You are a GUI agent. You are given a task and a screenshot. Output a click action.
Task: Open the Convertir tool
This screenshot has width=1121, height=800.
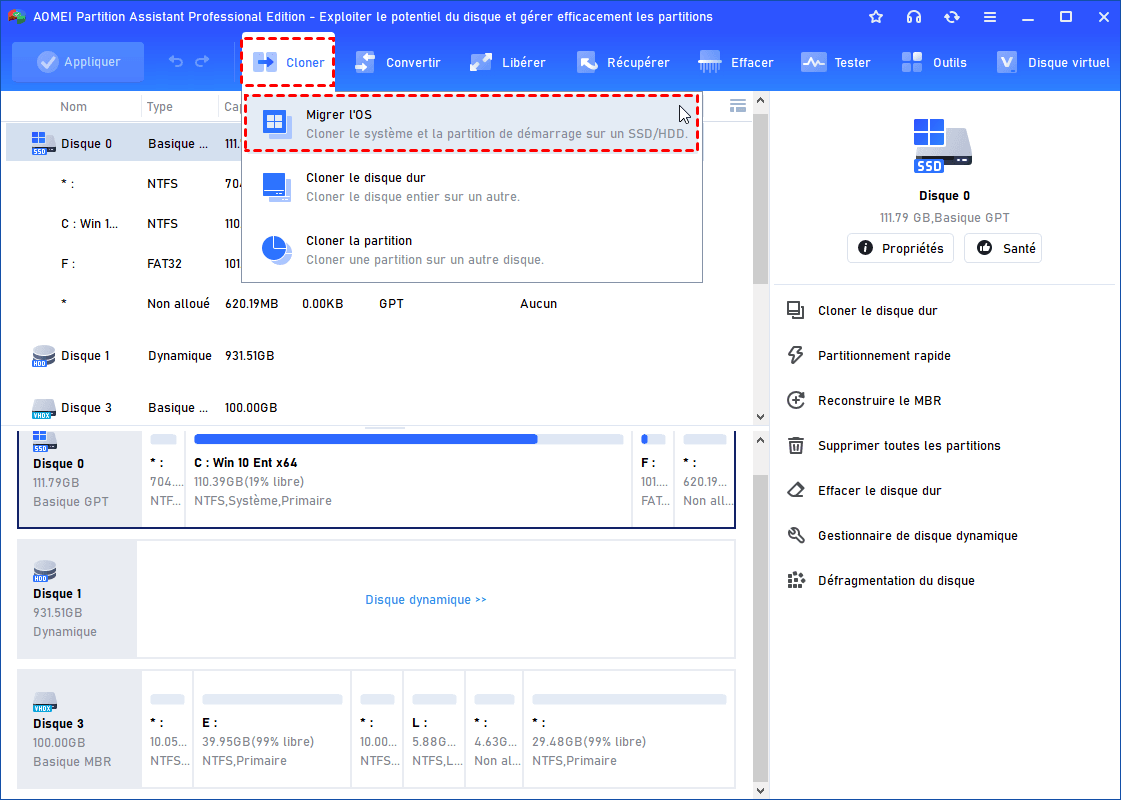[398, 62]
